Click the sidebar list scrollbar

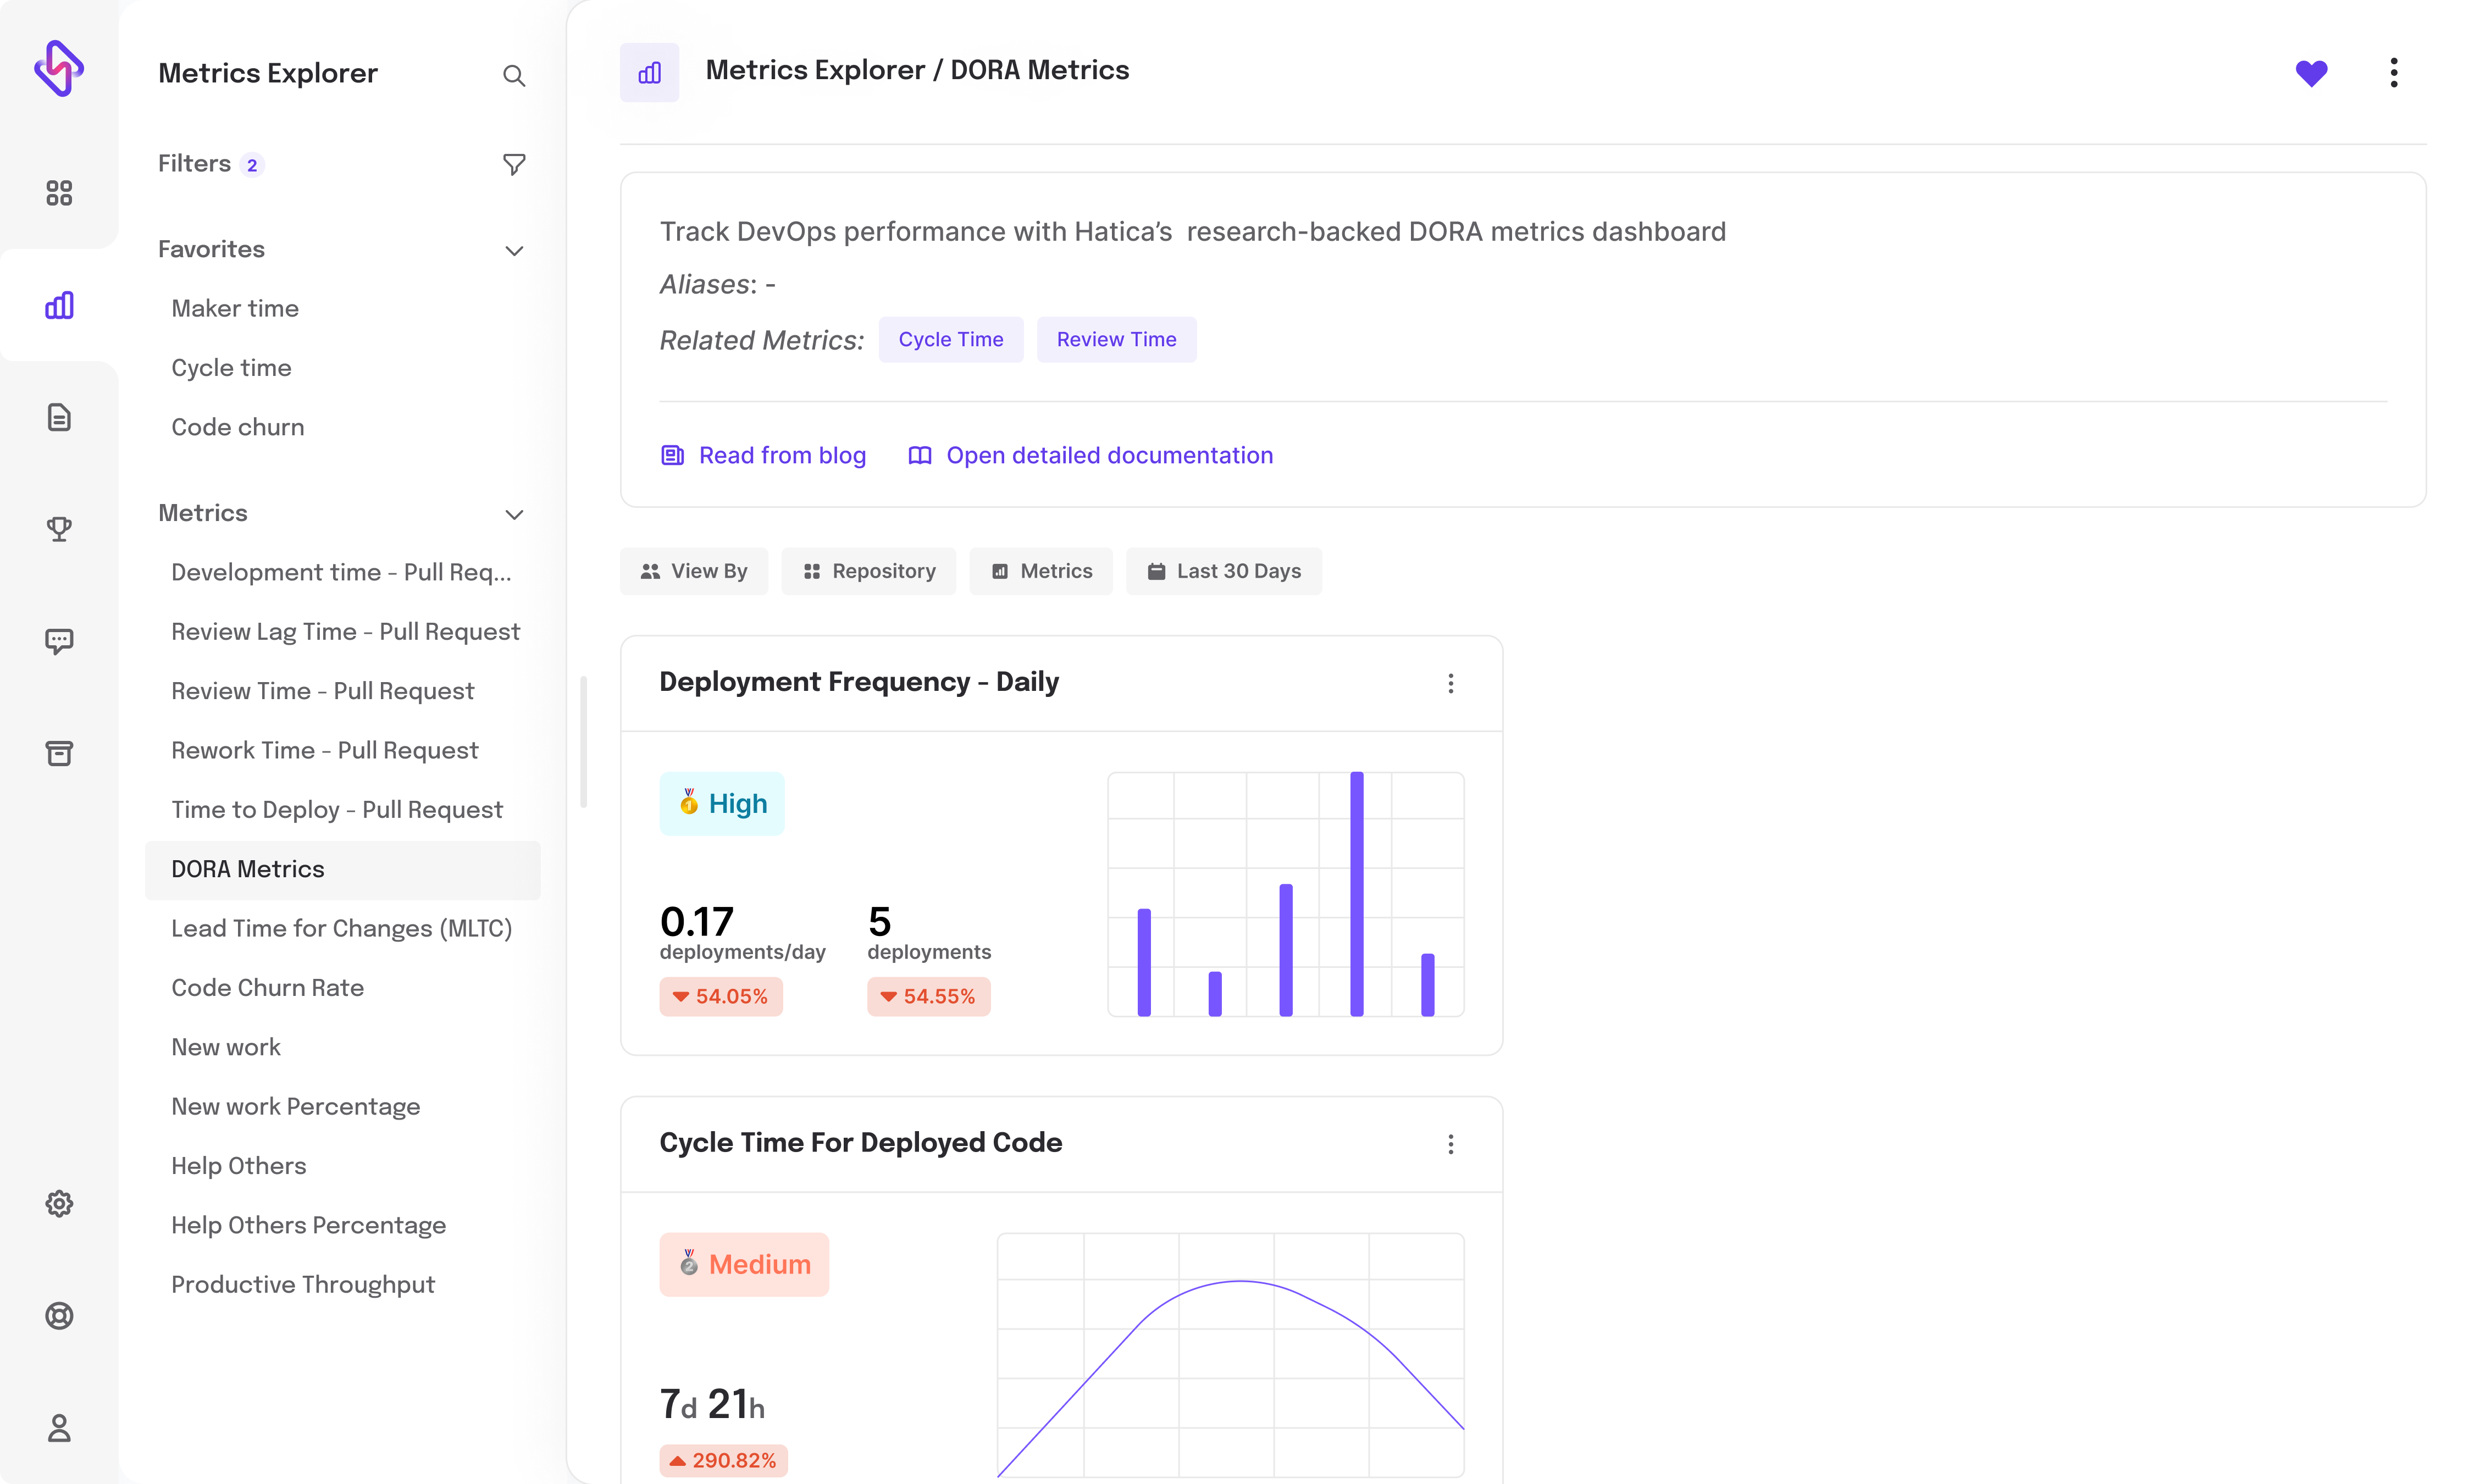(583, 742)
